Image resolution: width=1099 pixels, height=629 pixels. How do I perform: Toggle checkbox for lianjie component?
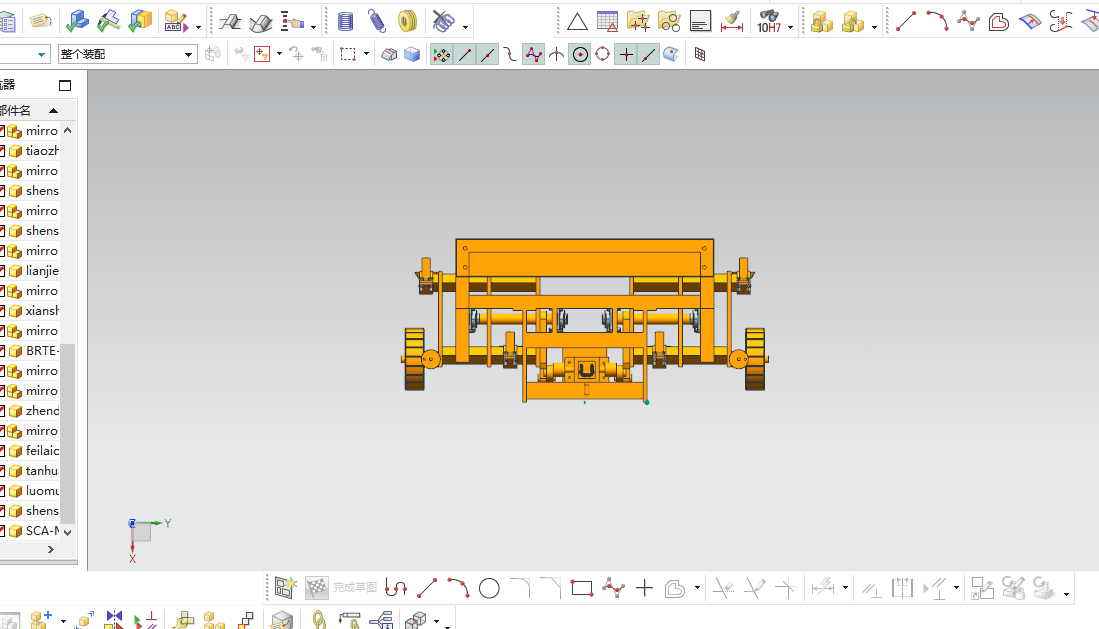2,271
